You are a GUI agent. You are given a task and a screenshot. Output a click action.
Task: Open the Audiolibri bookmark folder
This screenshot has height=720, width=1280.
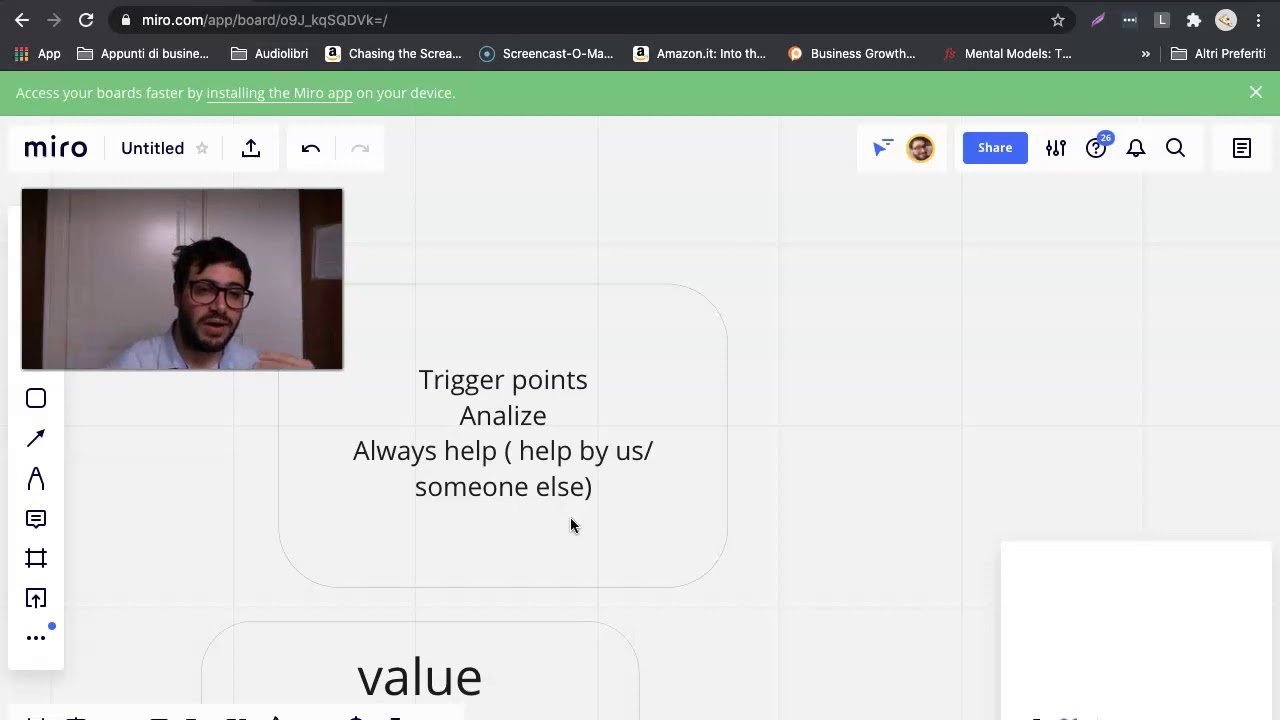269,54
